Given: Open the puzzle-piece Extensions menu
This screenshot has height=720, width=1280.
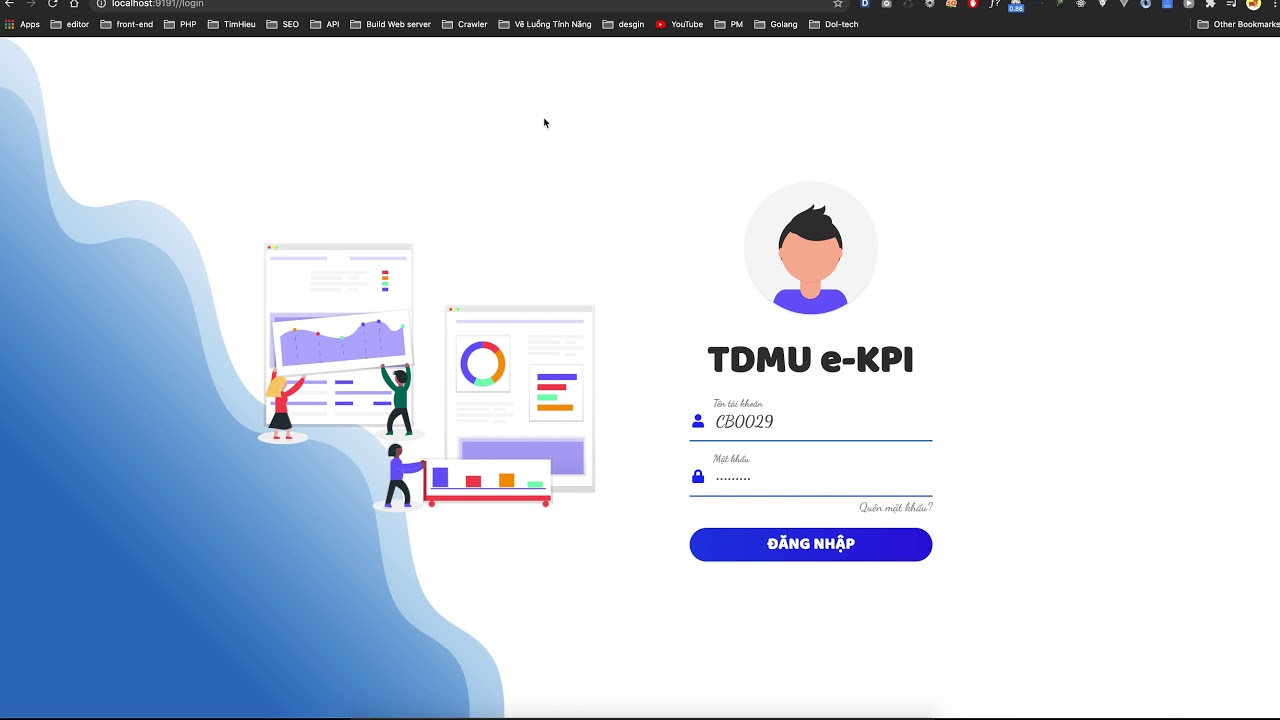Looking at the screenshot, I should pyautogui.click(x=1210, y=4).
